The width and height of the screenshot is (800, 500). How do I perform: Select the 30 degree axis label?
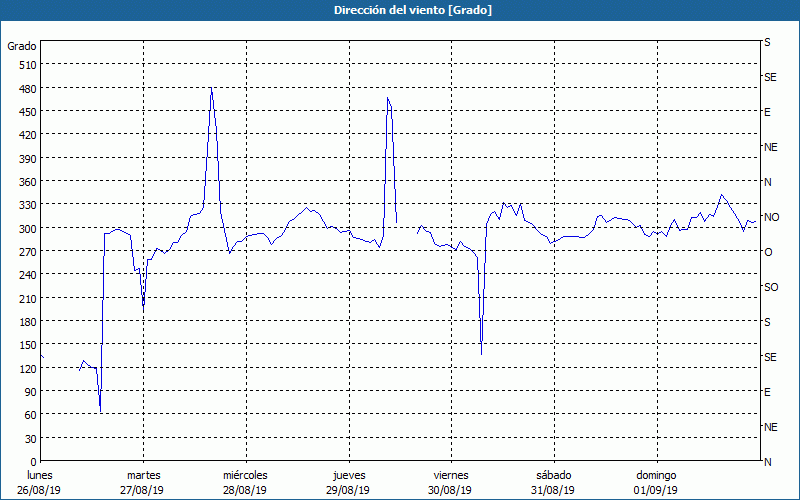[31, 439]
